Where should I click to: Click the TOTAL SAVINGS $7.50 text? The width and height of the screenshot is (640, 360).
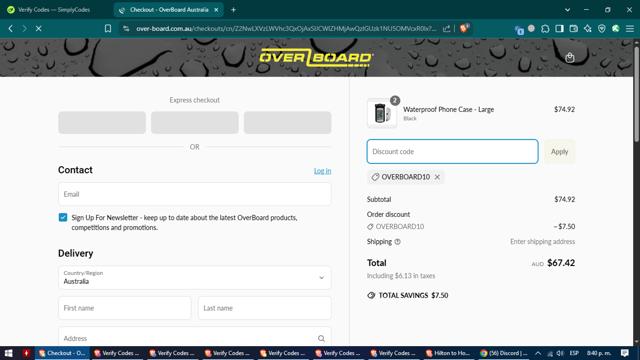(x=413, y=296)
